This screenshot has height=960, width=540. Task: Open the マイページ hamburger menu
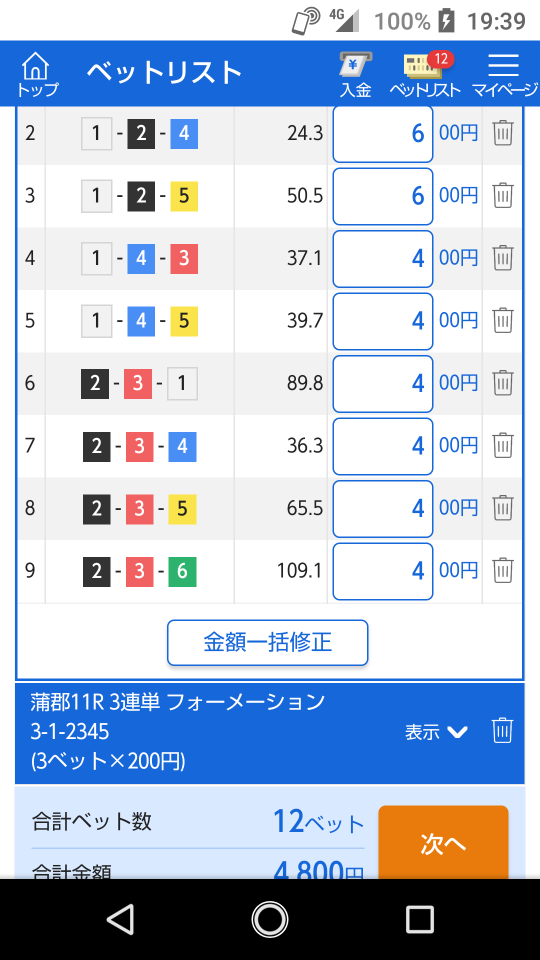[x=504, y=74]
